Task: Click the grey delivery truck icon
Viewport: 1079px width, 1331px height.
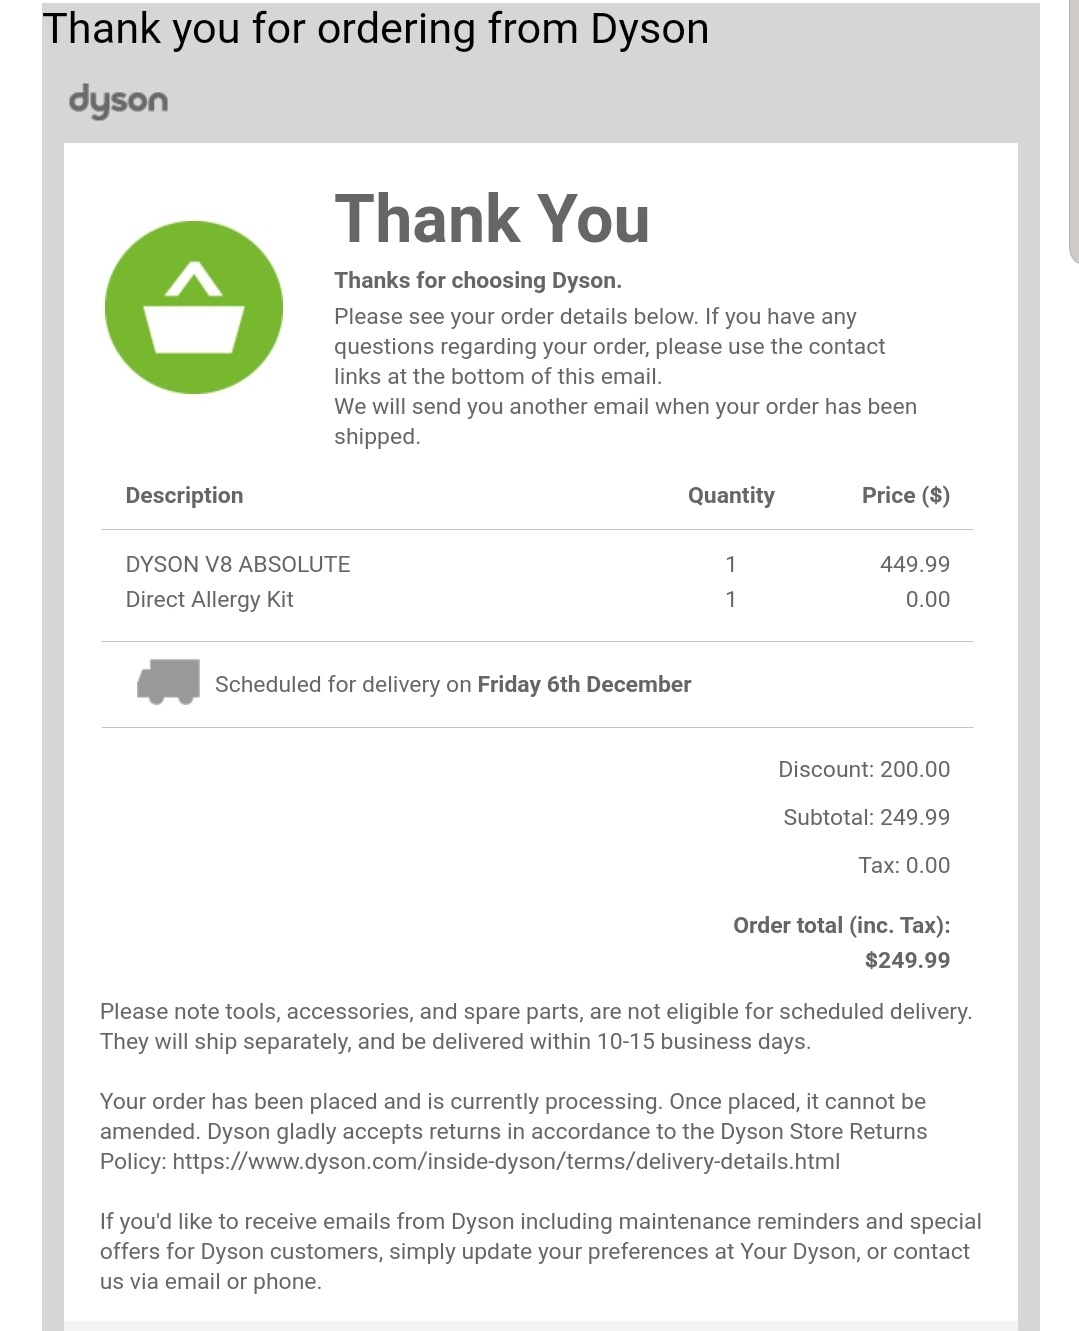Action: pyautogui.click(x=168, y=682)
